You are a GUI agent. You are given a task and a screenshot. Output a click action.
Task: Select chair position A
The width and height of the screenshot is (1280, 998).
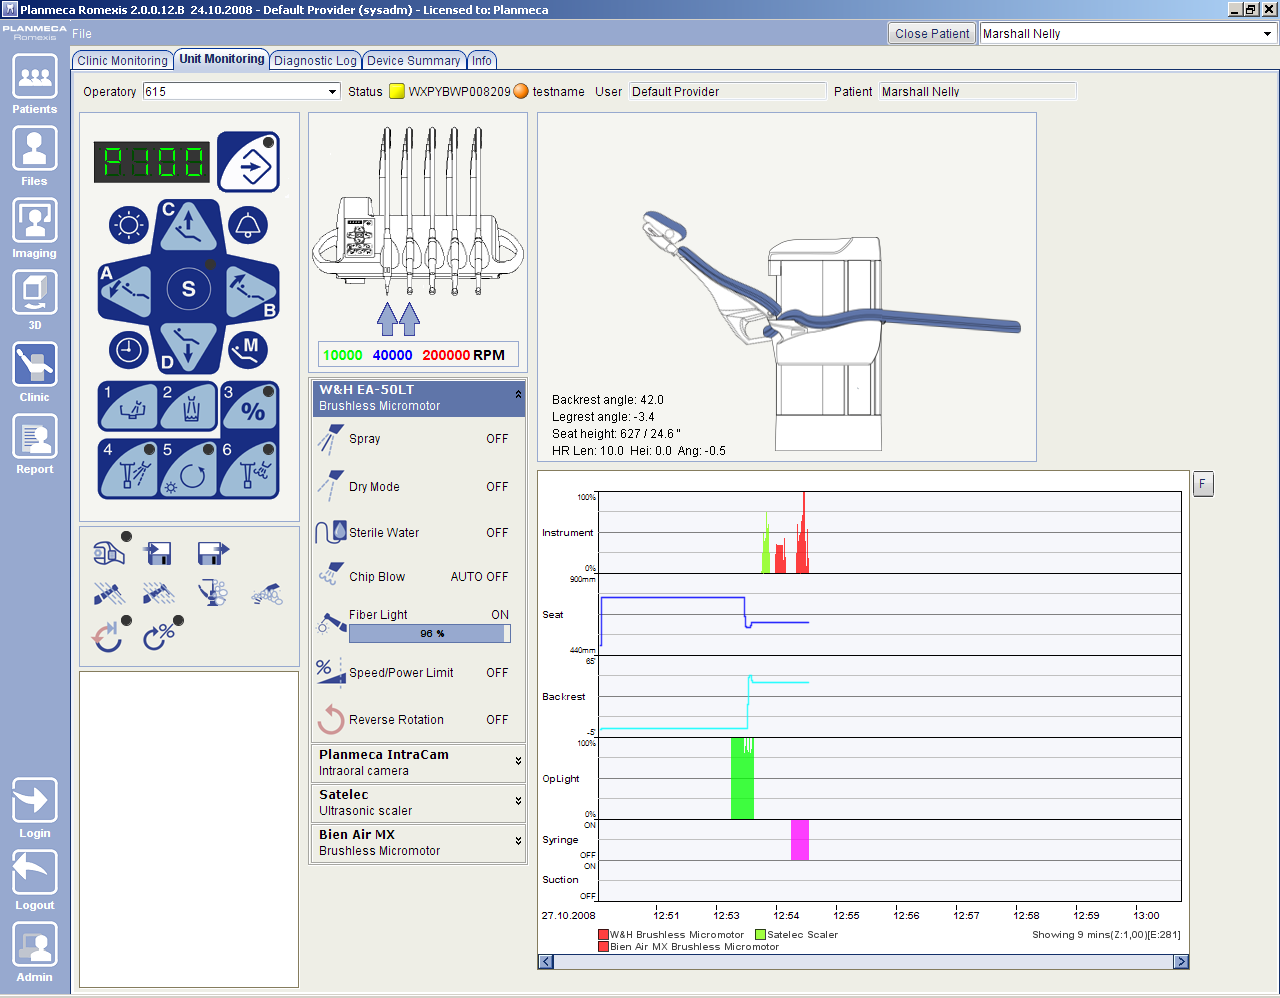125,291
